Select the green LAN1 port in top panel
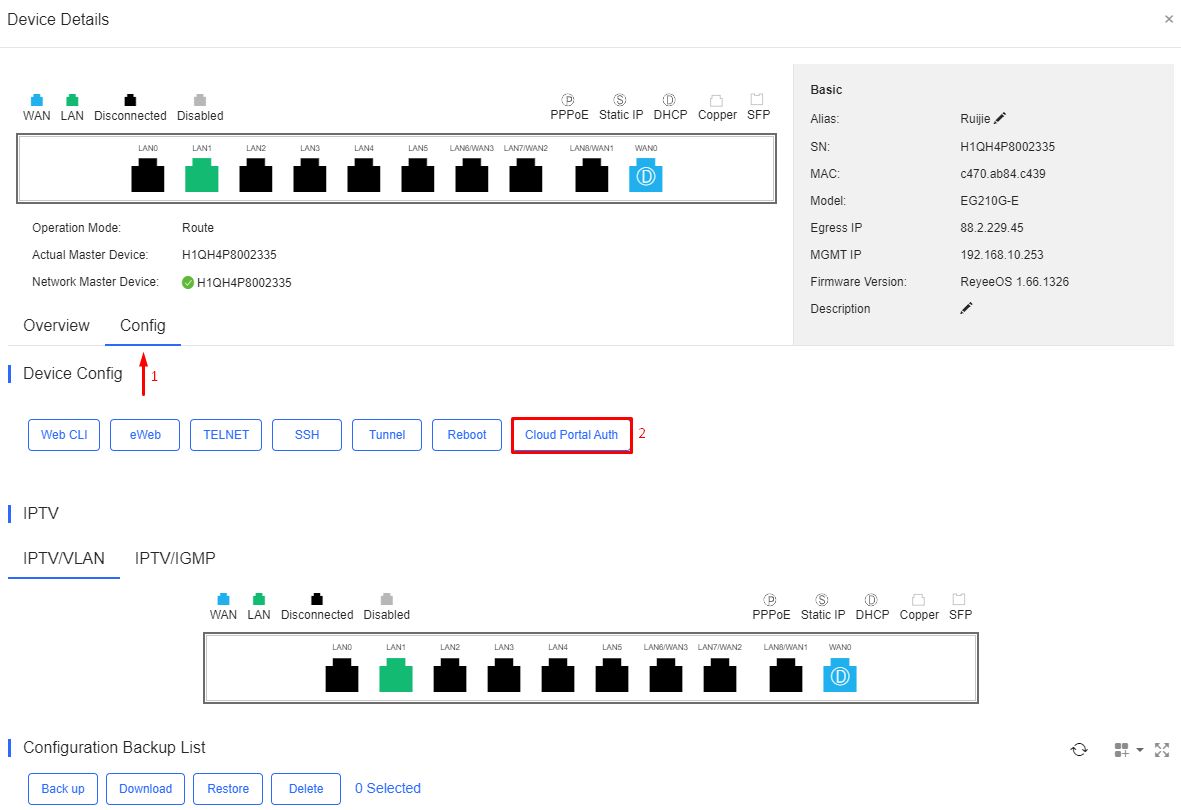1181x810 pixels. [202, 175]
